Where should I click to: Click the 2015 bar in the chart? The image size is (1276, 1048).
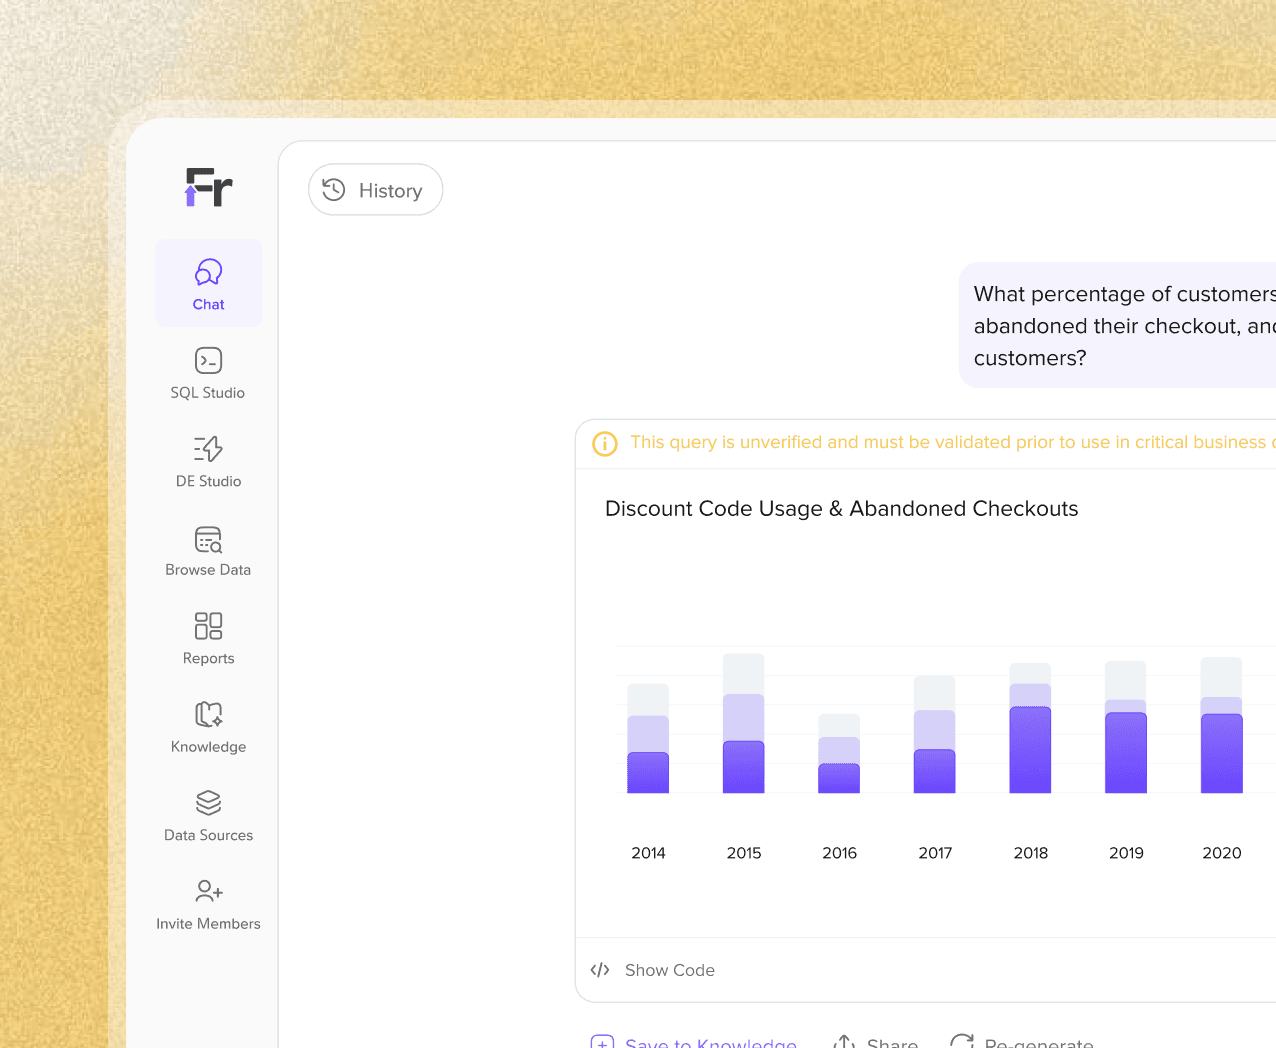744,724
